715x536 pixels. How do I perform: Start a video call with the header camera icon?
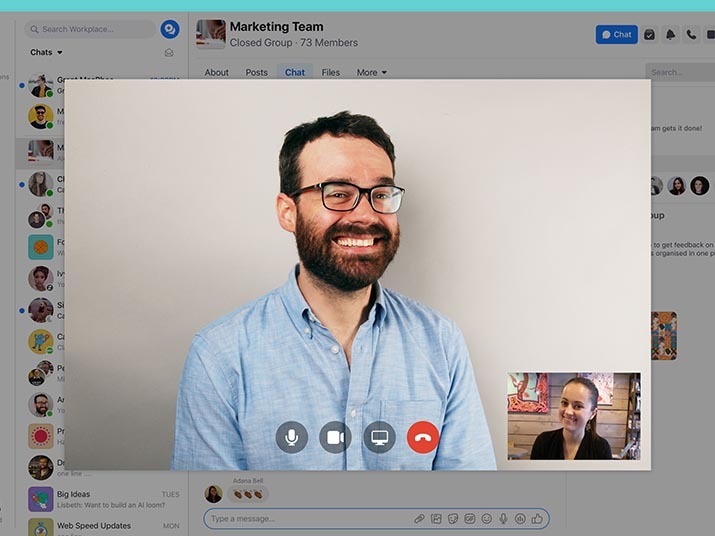[x=710, y=35]
